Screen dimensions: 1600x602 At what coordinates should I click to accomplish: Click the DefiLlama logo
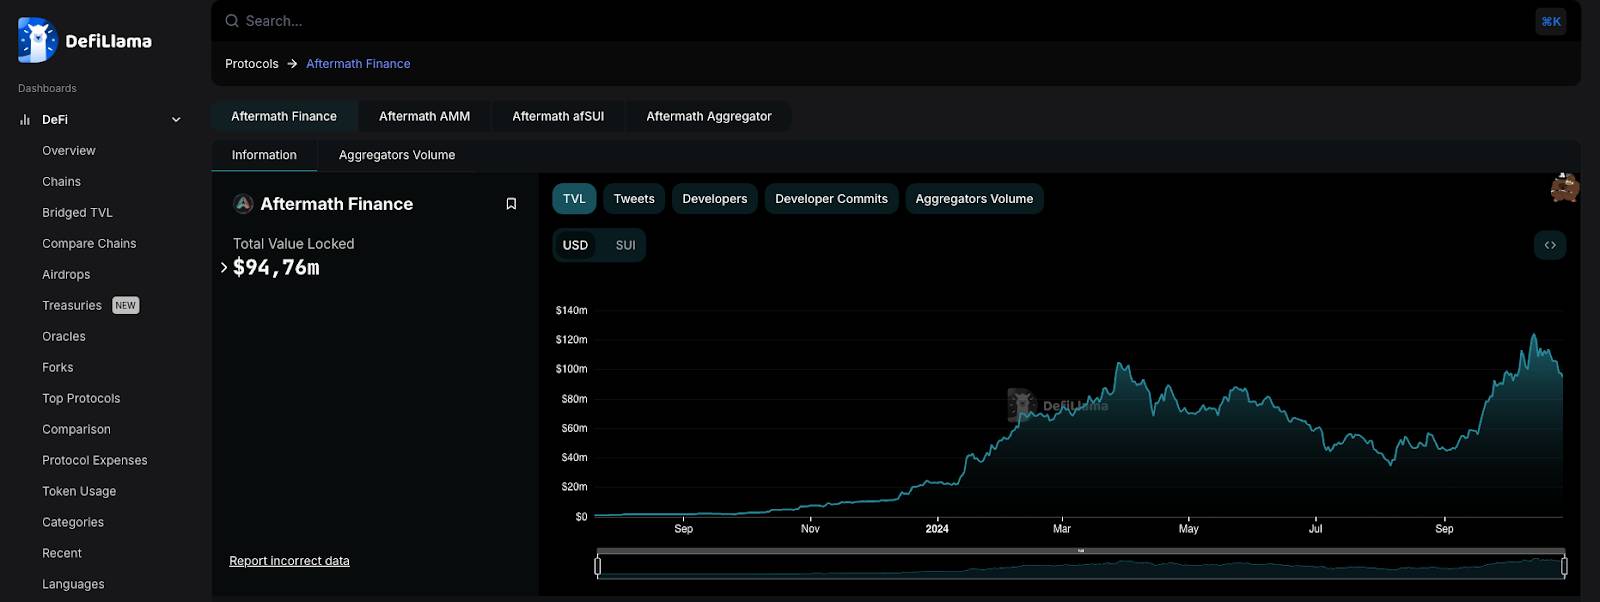coord(85,40)
